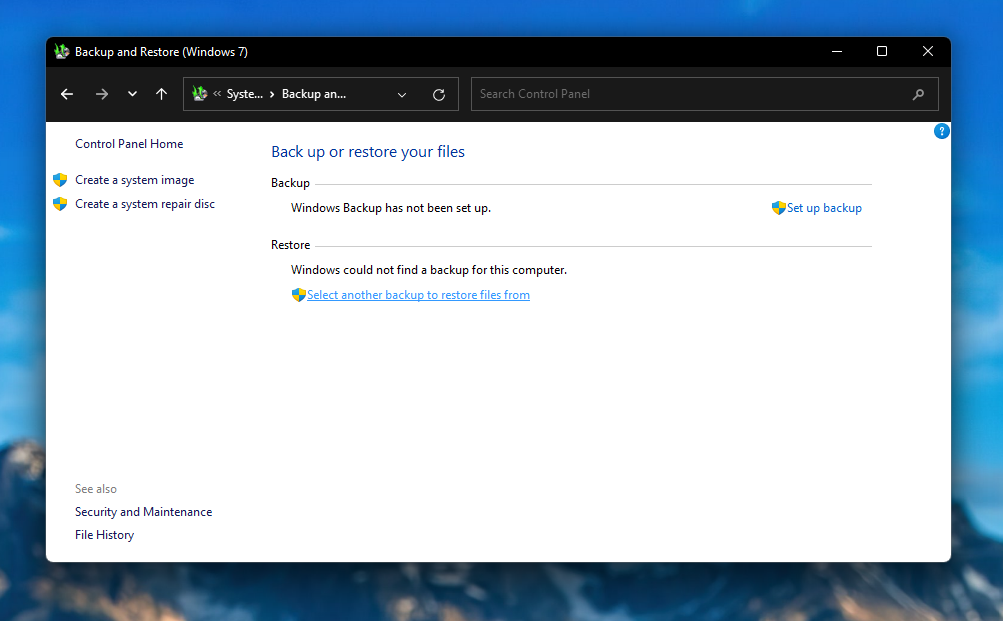Click the forward navigation arrow
Screen dimensions: 1003x621
coord(102,94)
